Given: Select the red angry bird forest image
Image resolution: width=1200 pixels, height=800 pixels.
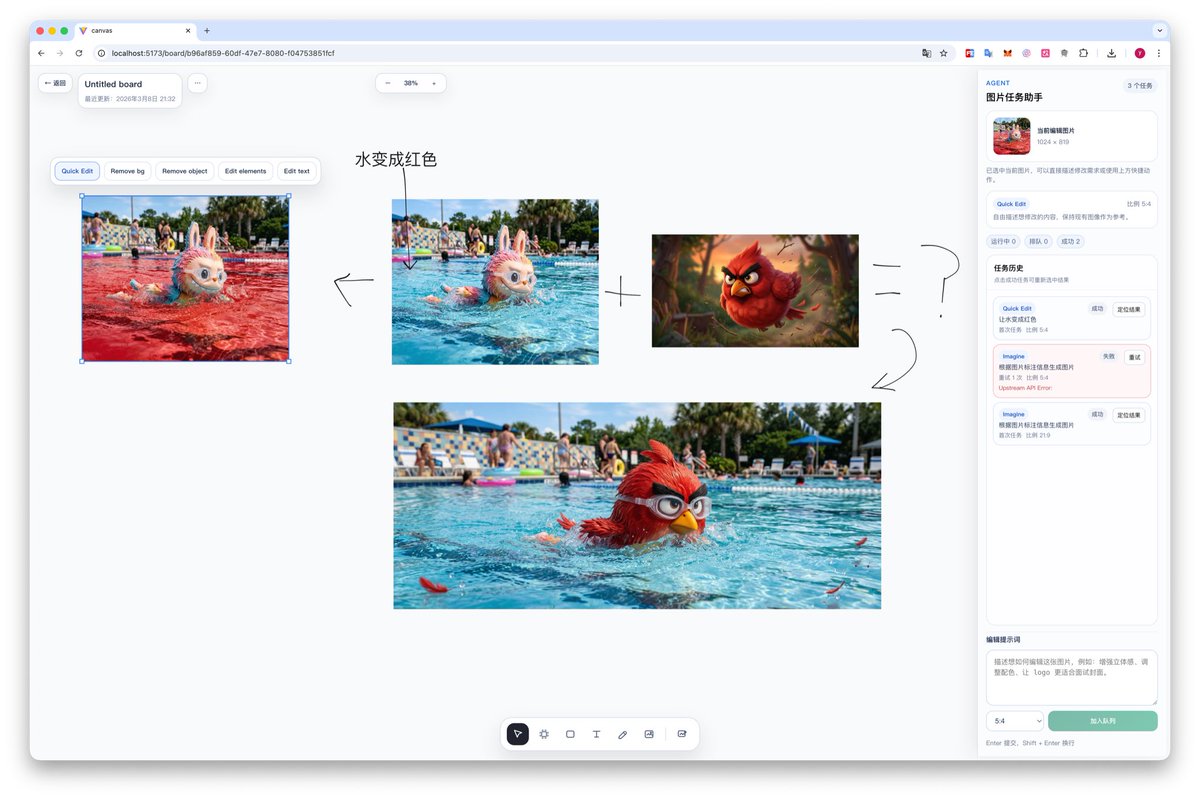Looking at the screenshot, I should tap(755, 291).
